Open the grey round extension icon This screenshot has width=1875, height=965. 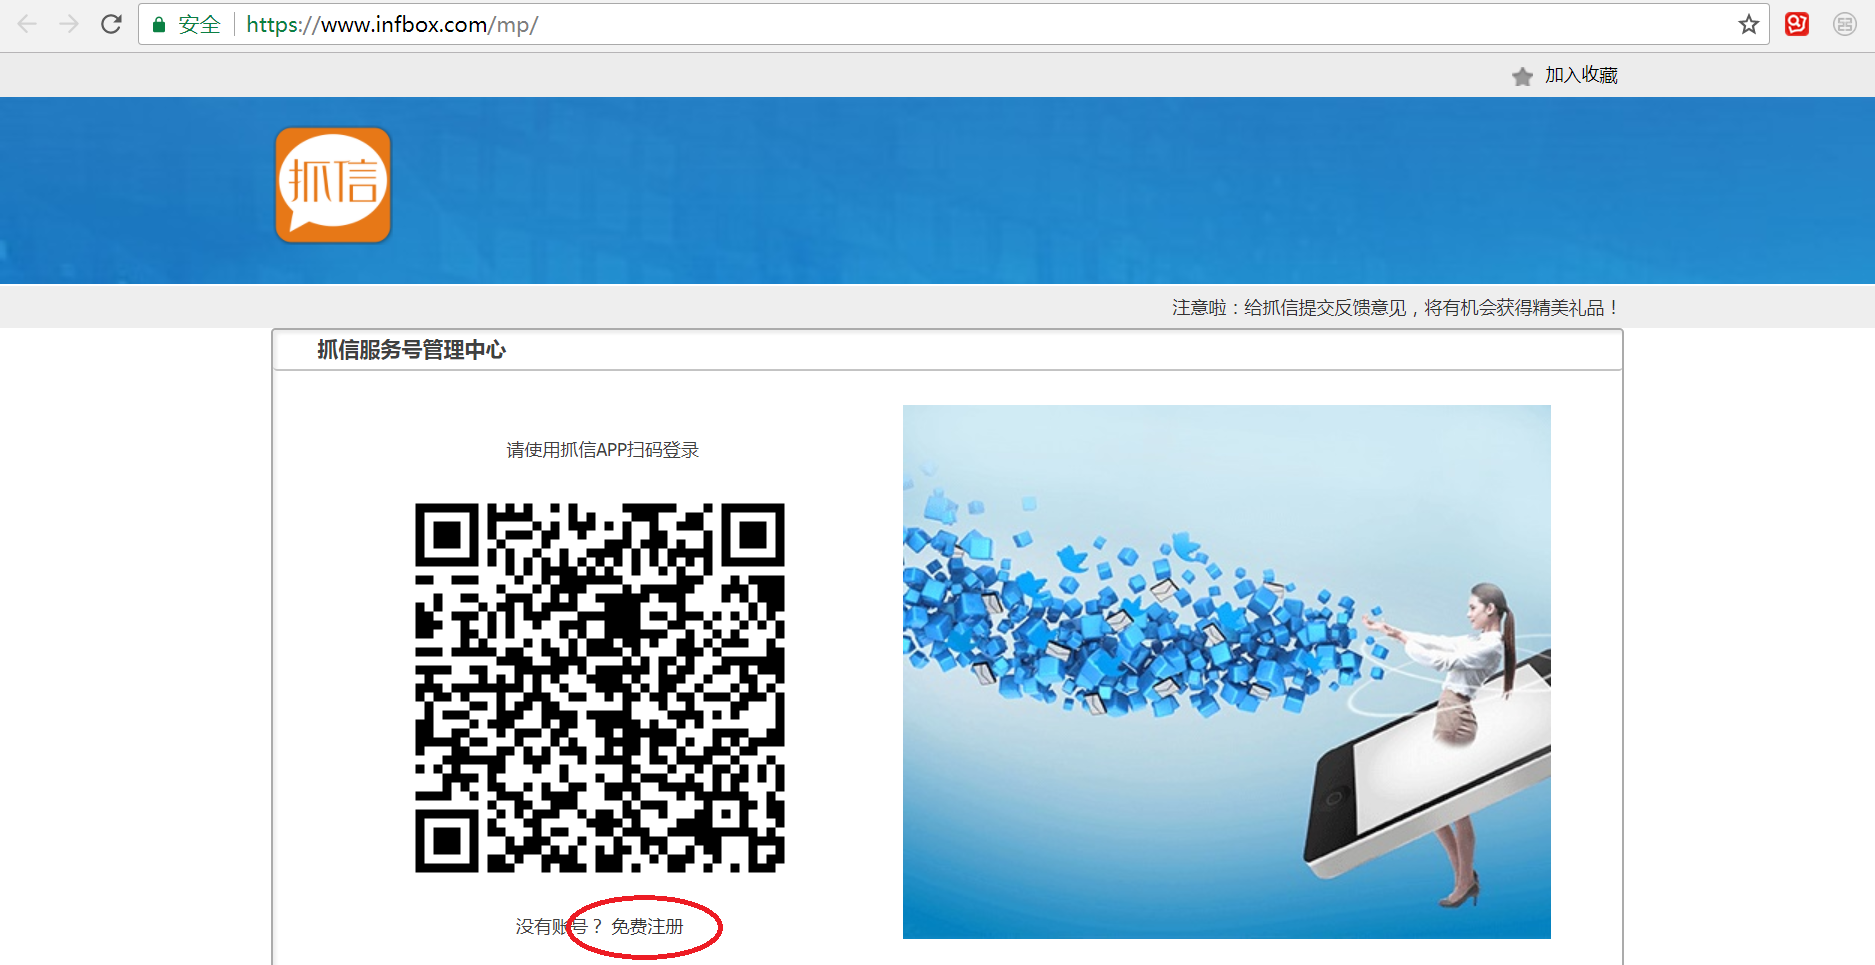point(1845,24)
